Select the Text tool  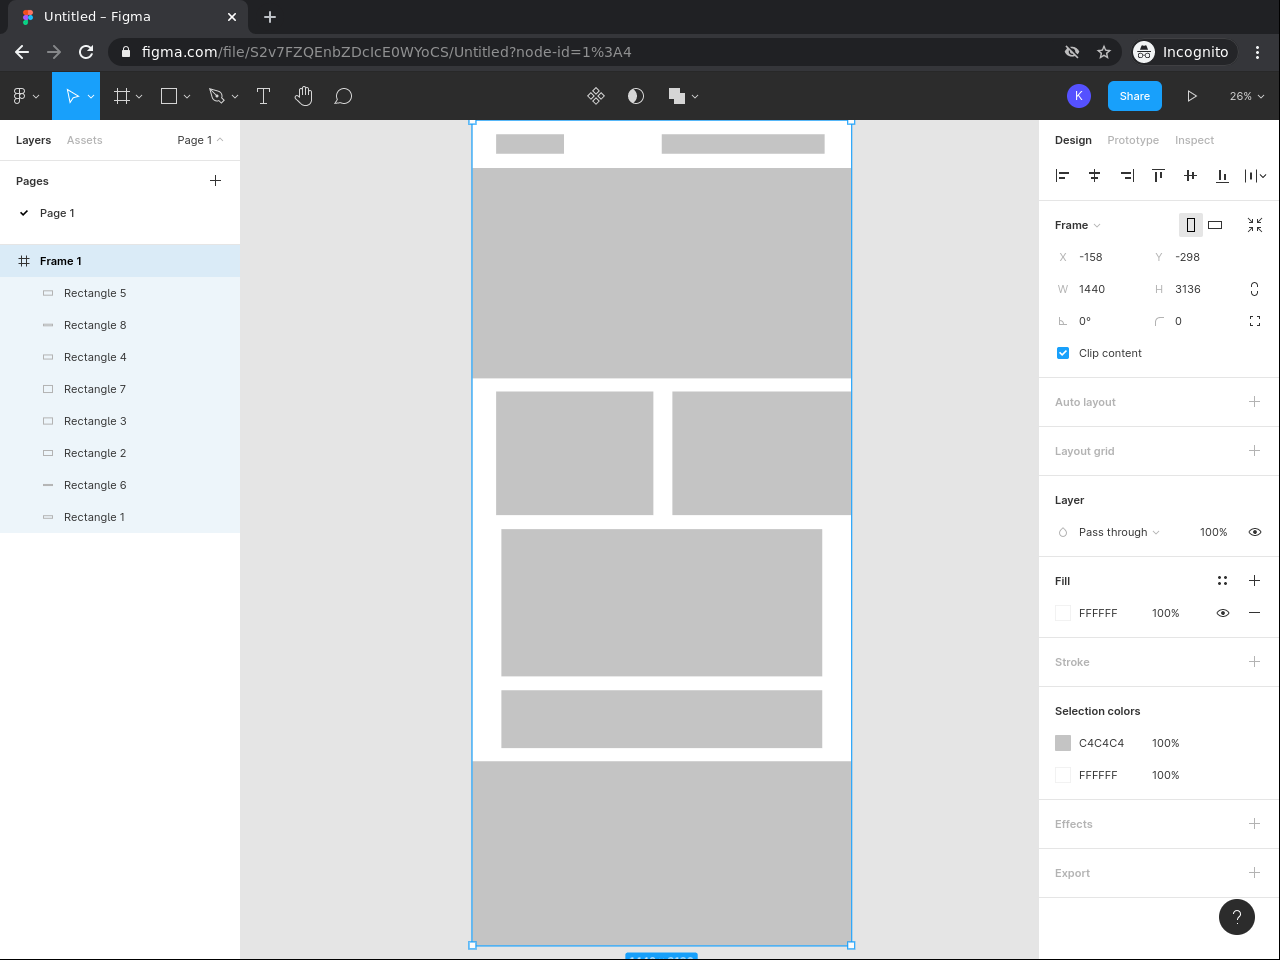tap(264, 96)
